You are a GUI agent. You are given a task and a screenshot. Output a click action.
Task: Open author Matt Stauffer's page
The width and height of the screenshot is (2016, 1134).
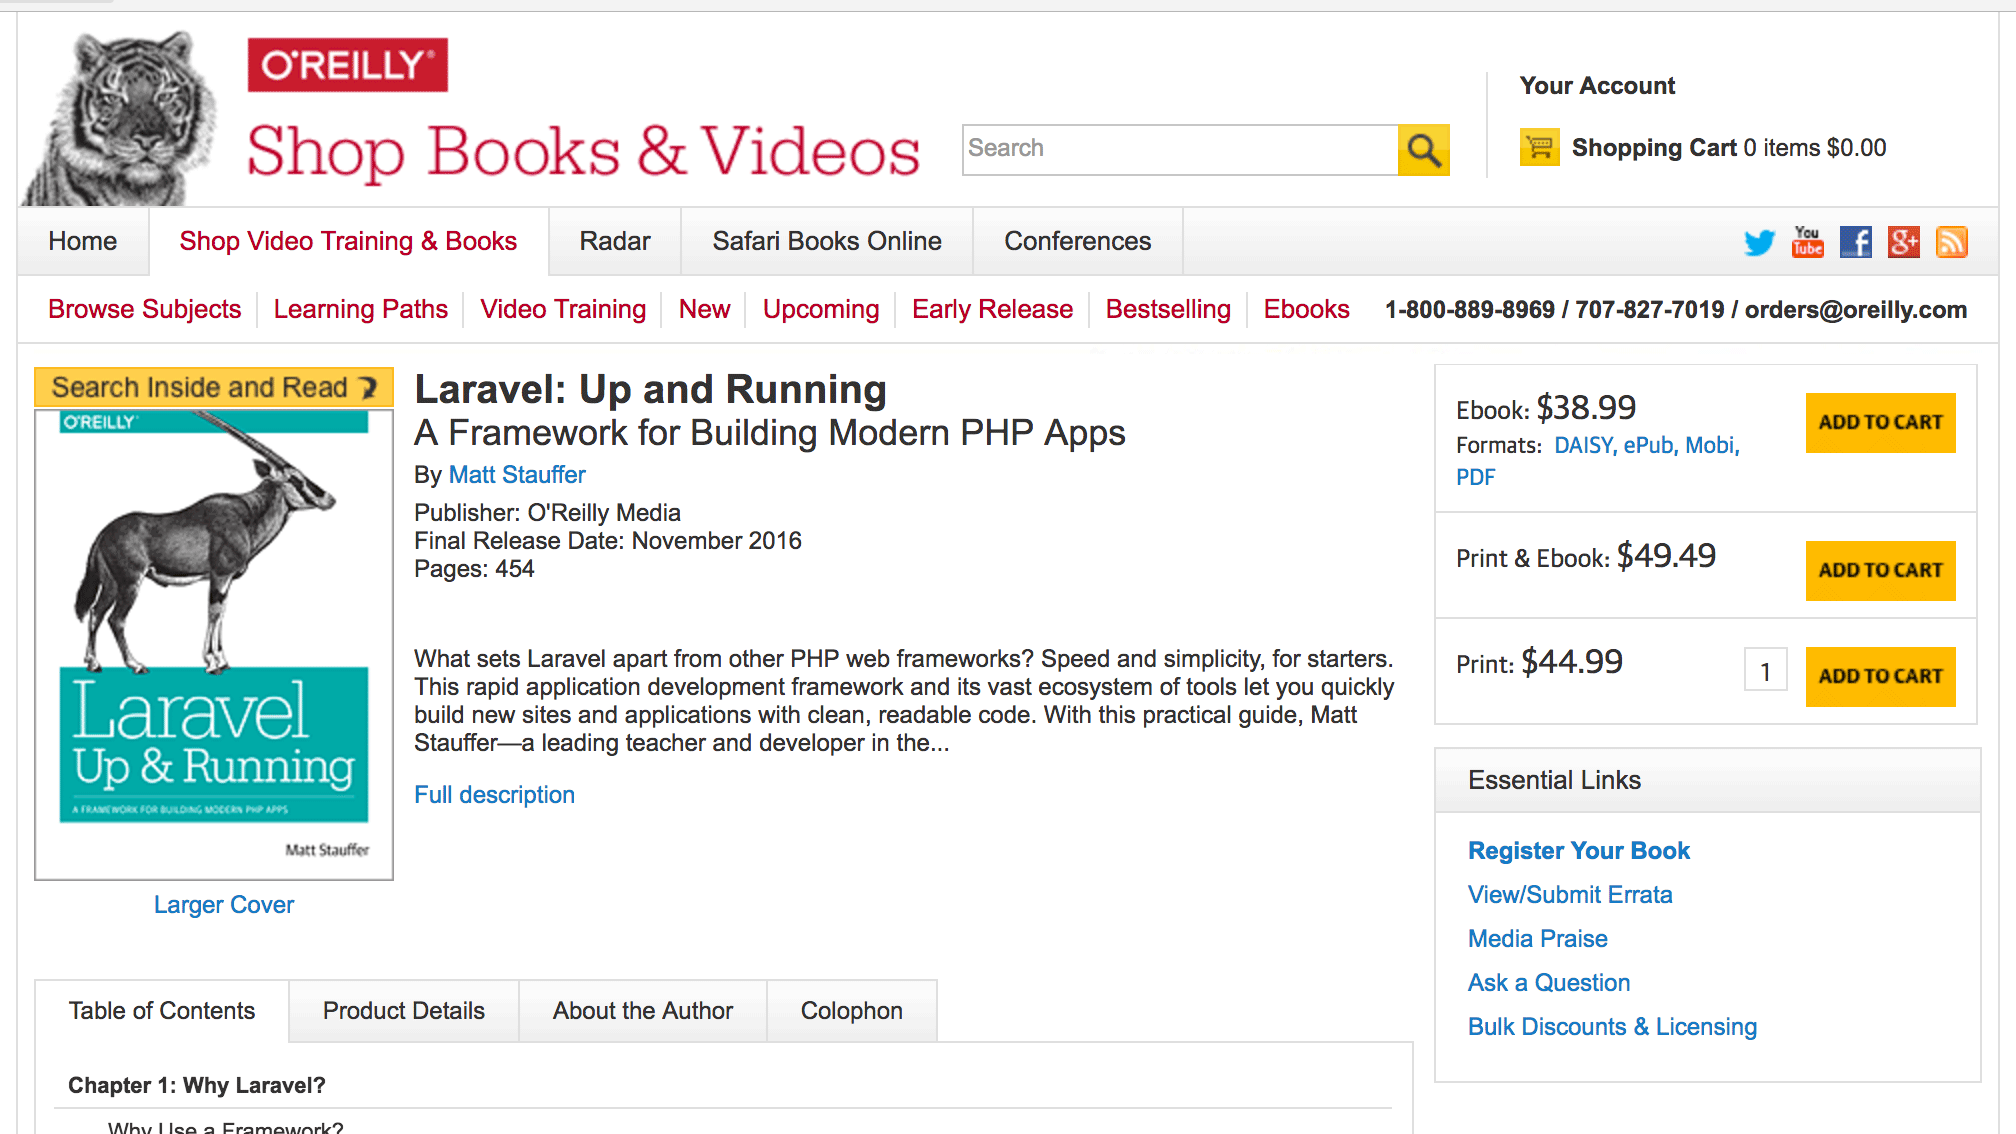click(x=517, y=475)
